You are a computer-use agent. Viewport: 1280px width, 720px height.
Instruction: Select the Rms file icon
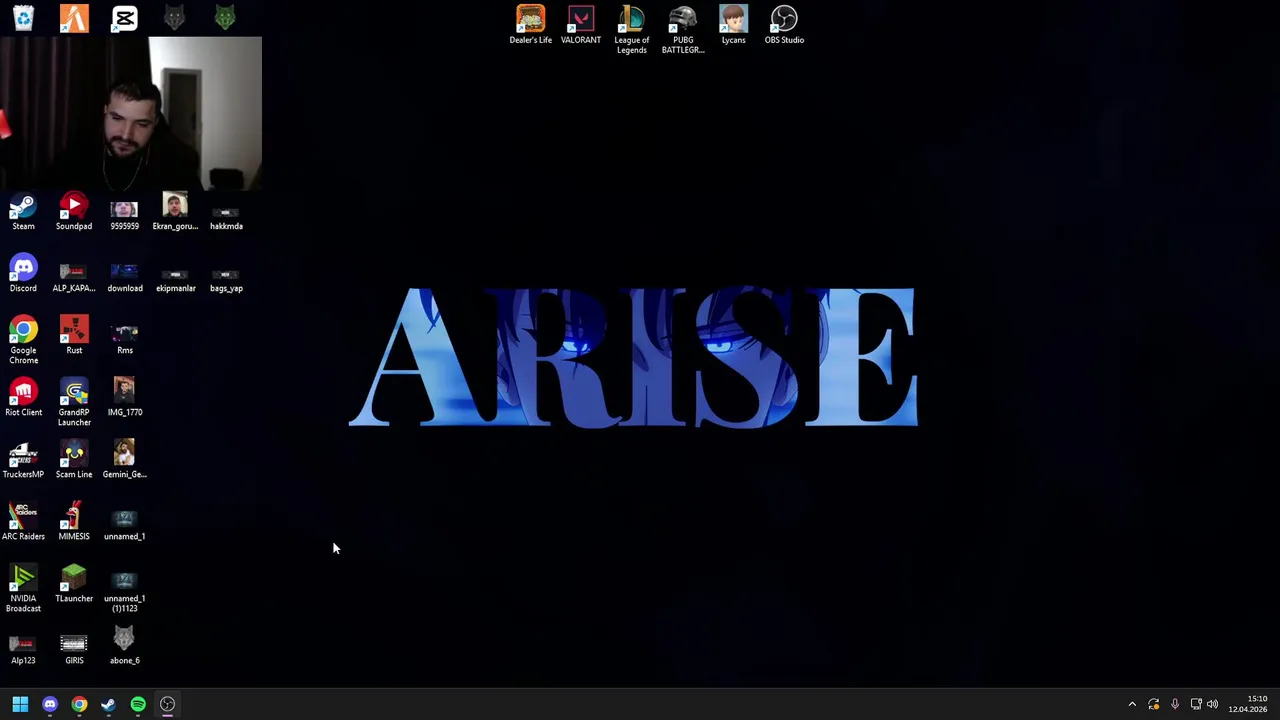tap(125, 339)
